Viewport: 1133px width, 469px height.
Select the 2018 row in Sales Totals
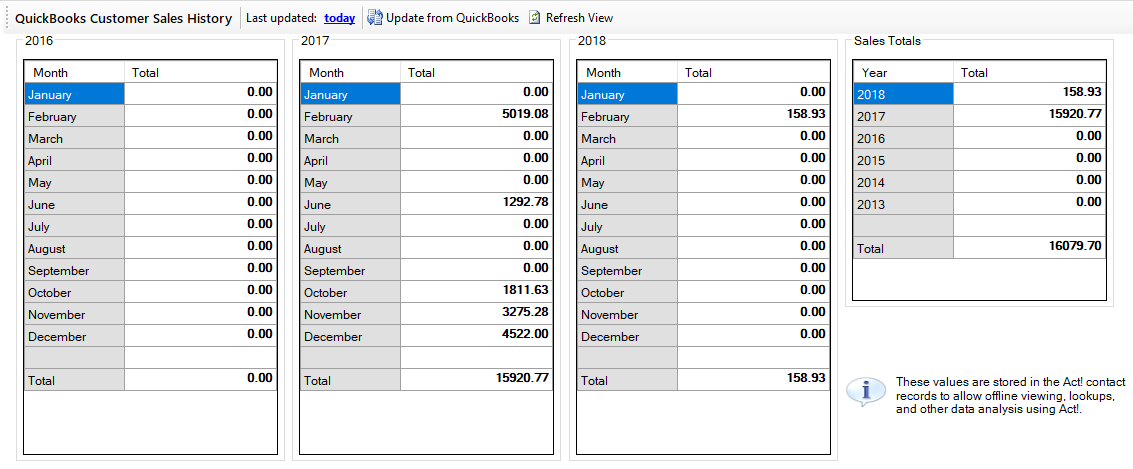980,94
